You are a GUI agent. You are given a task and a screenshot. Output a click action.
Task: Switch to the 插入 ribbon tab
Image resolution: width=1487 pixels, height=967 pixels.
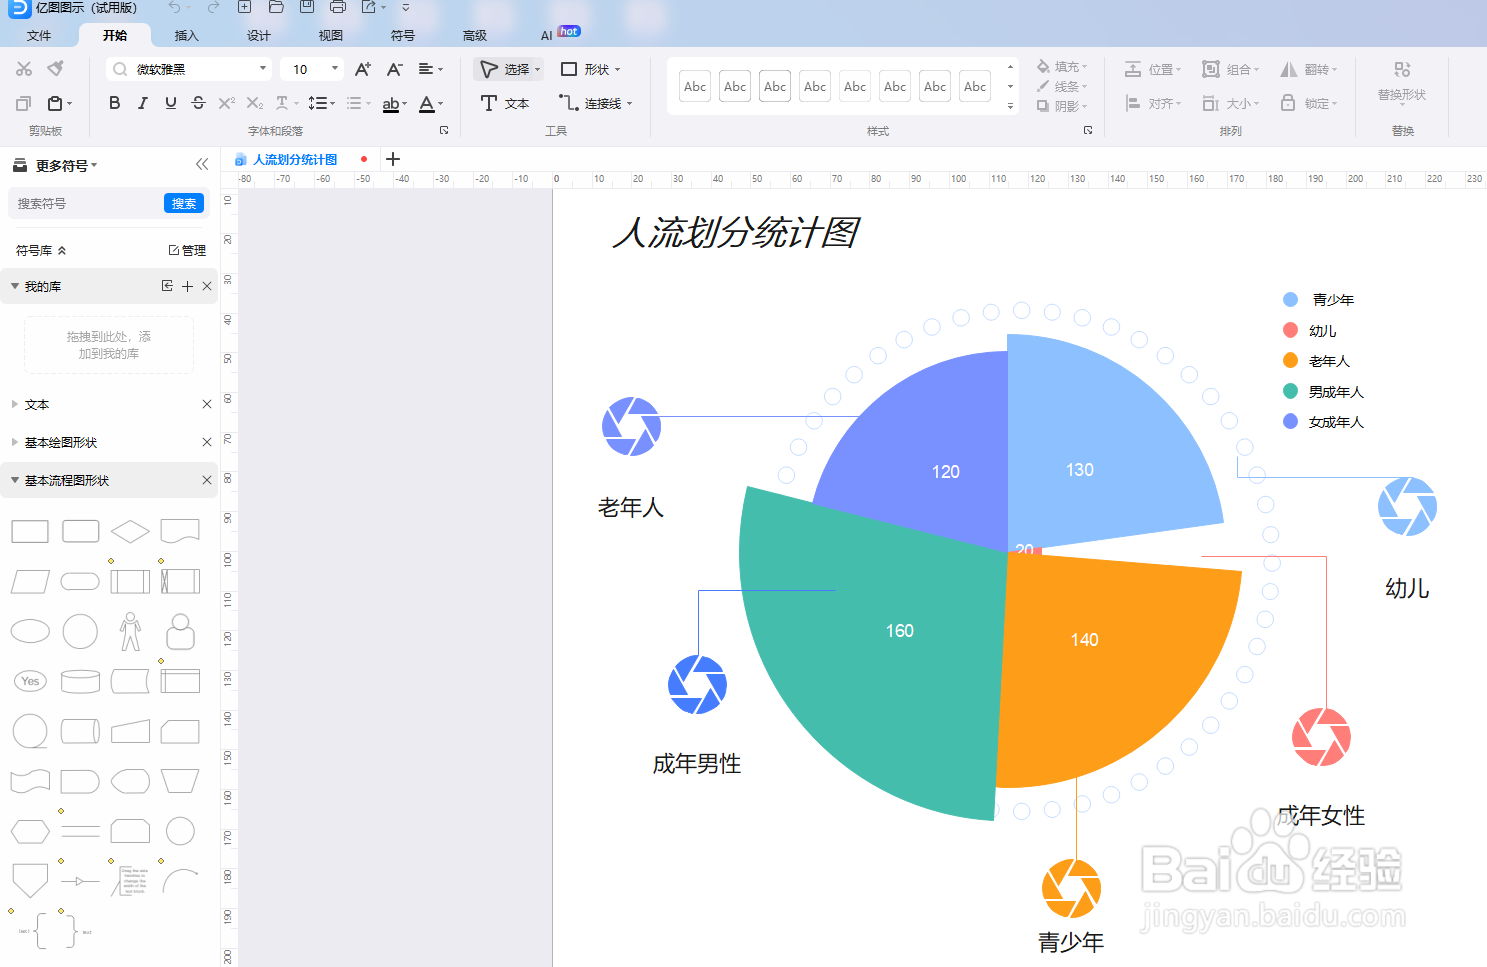186,35
